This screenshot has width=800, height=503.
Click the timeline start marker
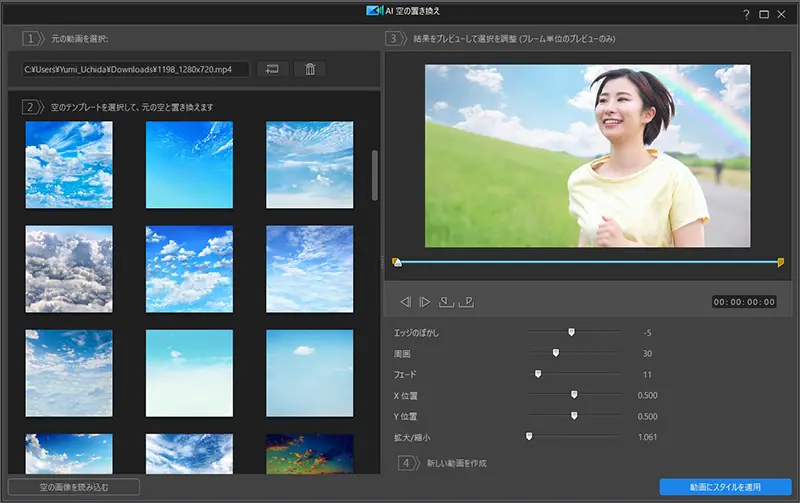pos(397,262)
